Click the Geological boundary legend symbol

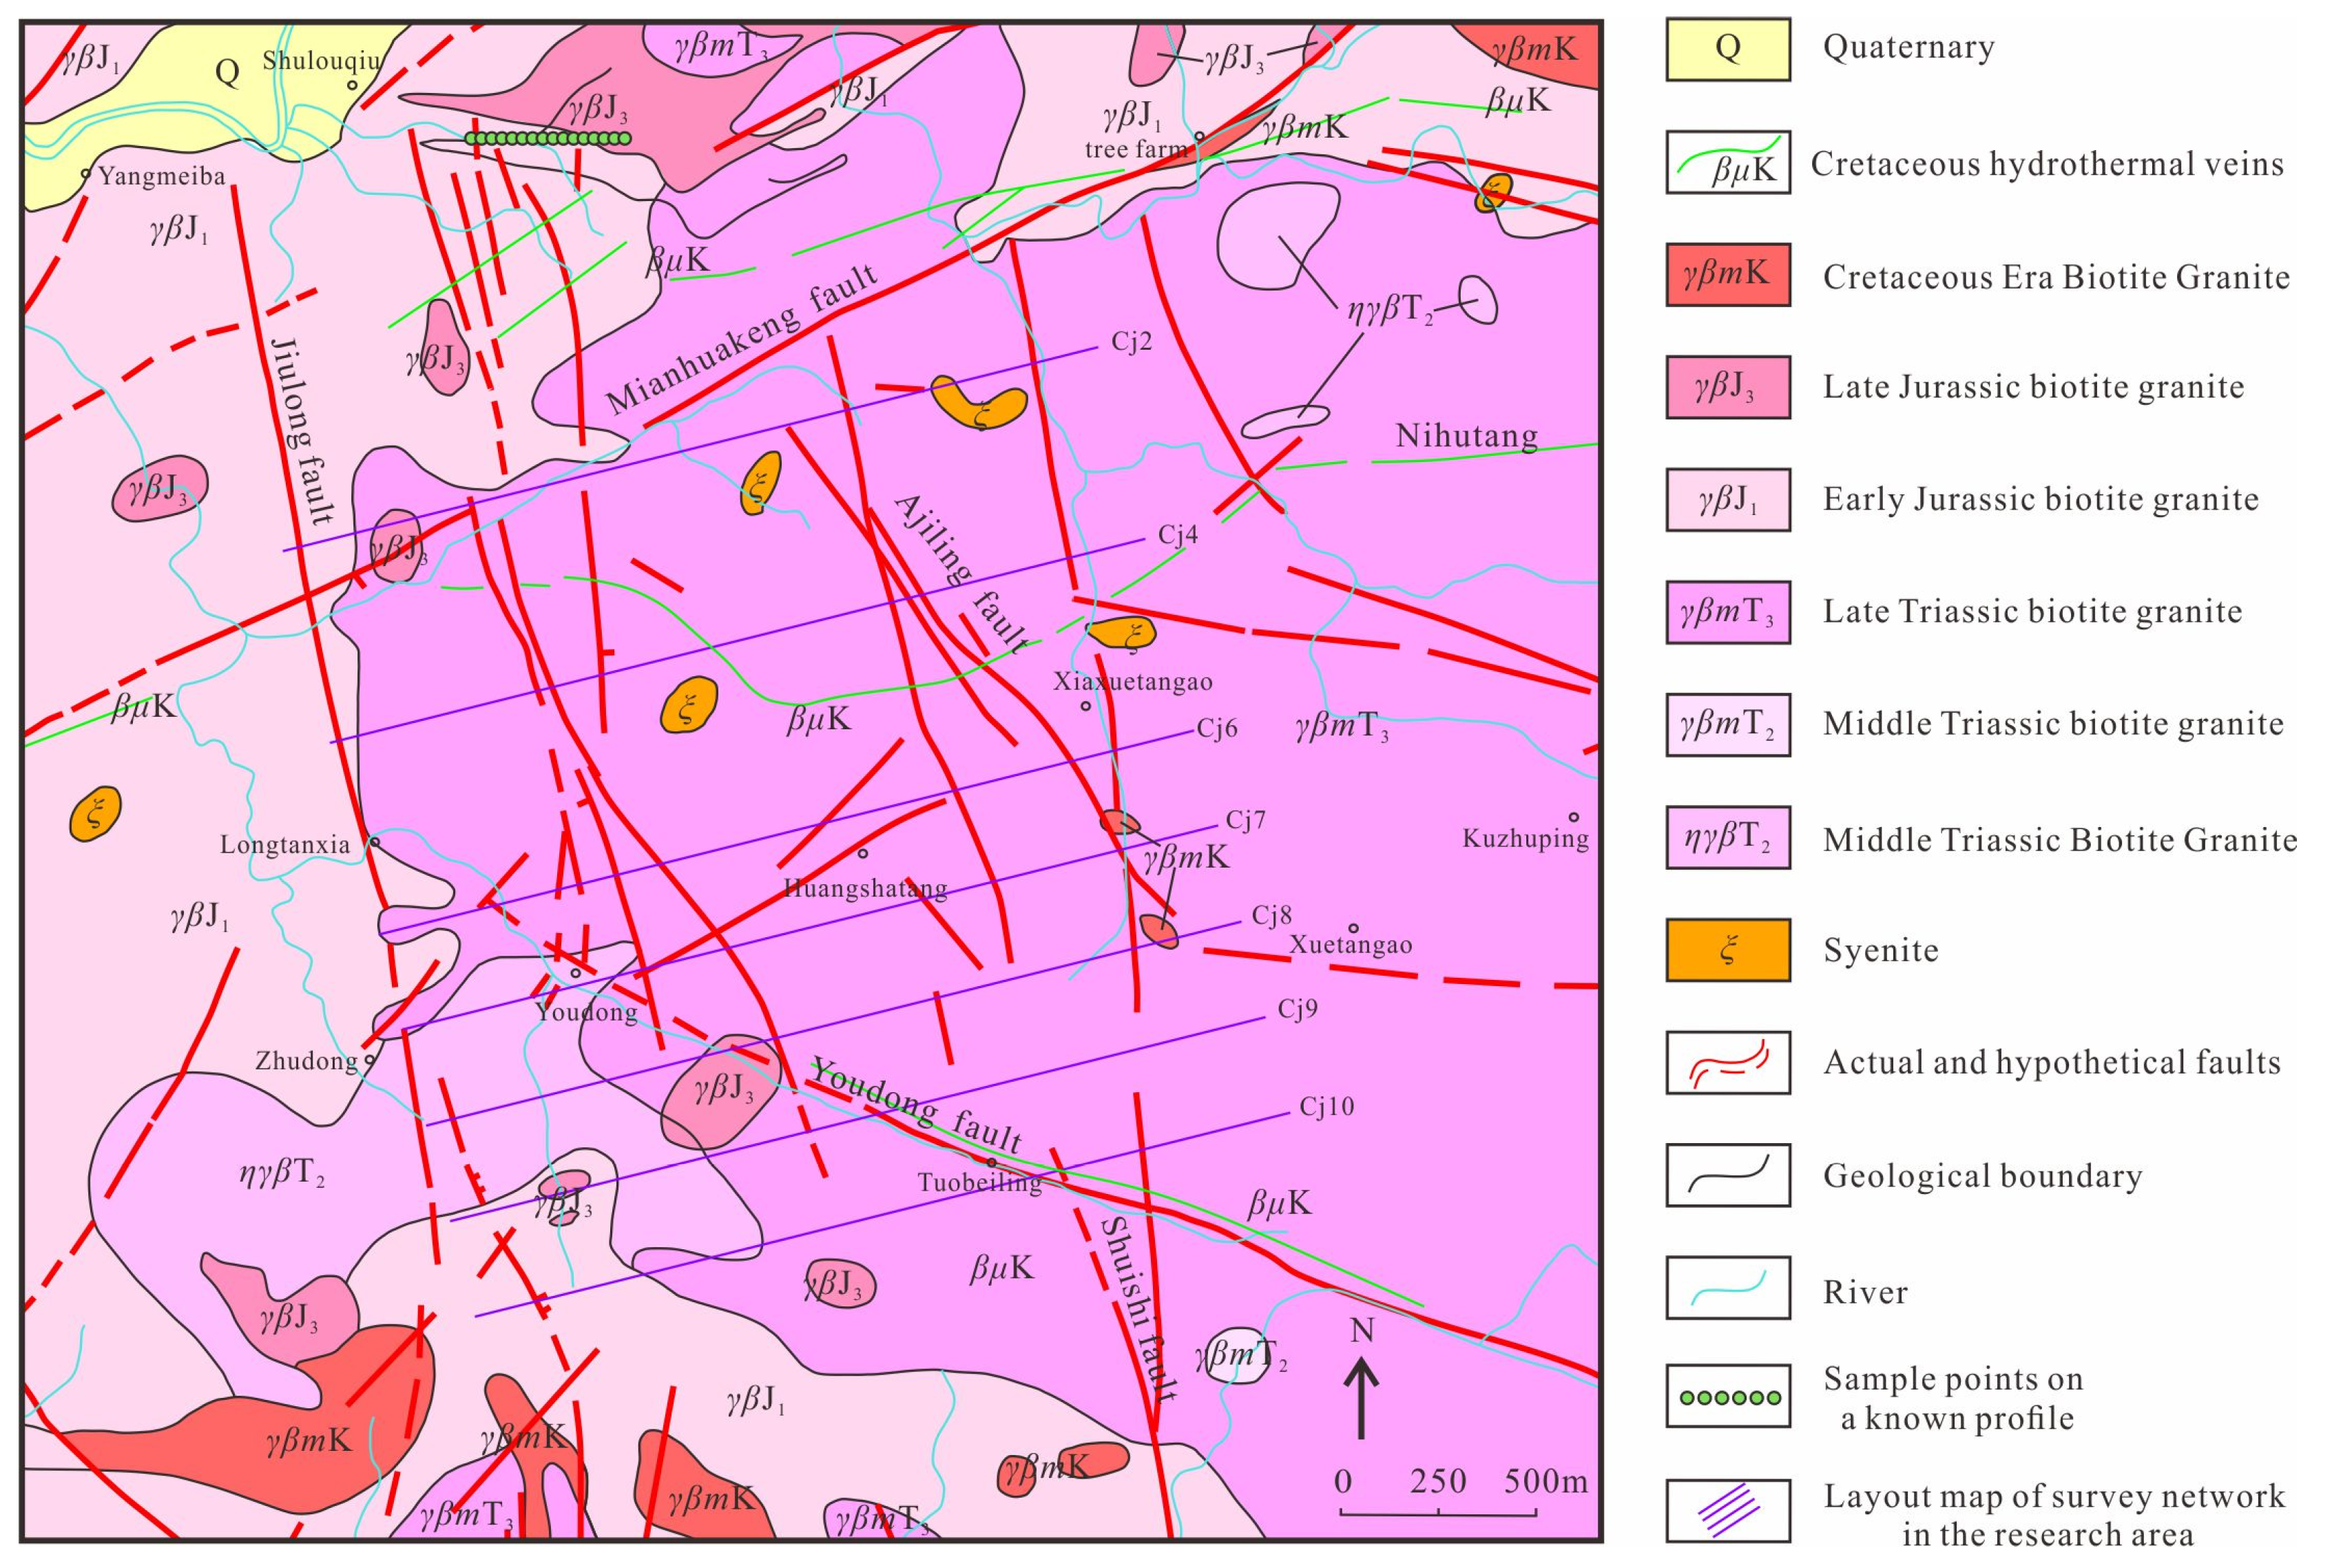tap(1727, 1174)
